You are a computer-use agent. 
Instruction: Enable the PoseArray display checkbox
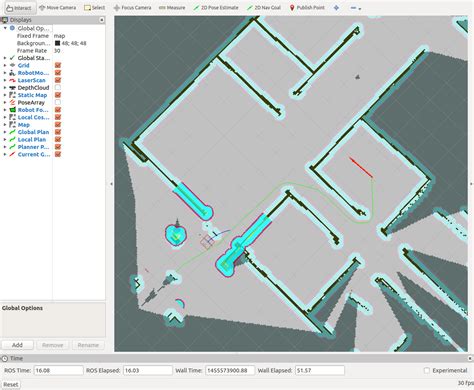click(58, 102)
